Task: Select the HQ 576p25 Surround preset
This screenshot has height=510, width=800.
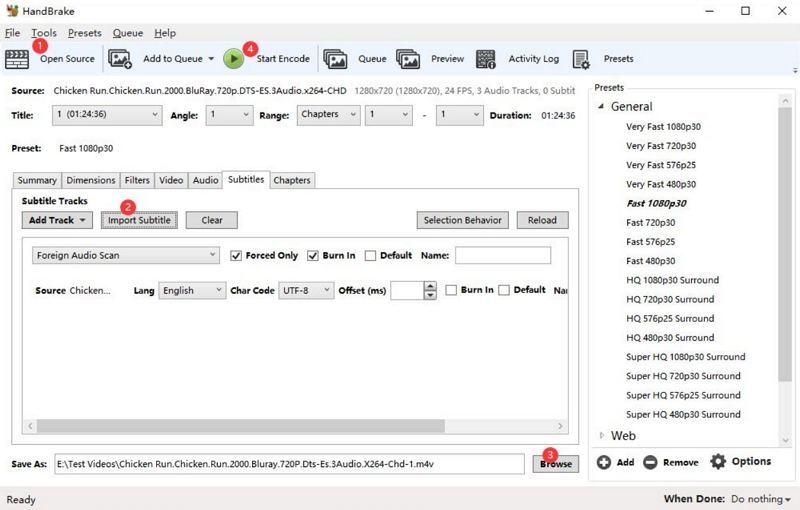Action: (670, 318)
